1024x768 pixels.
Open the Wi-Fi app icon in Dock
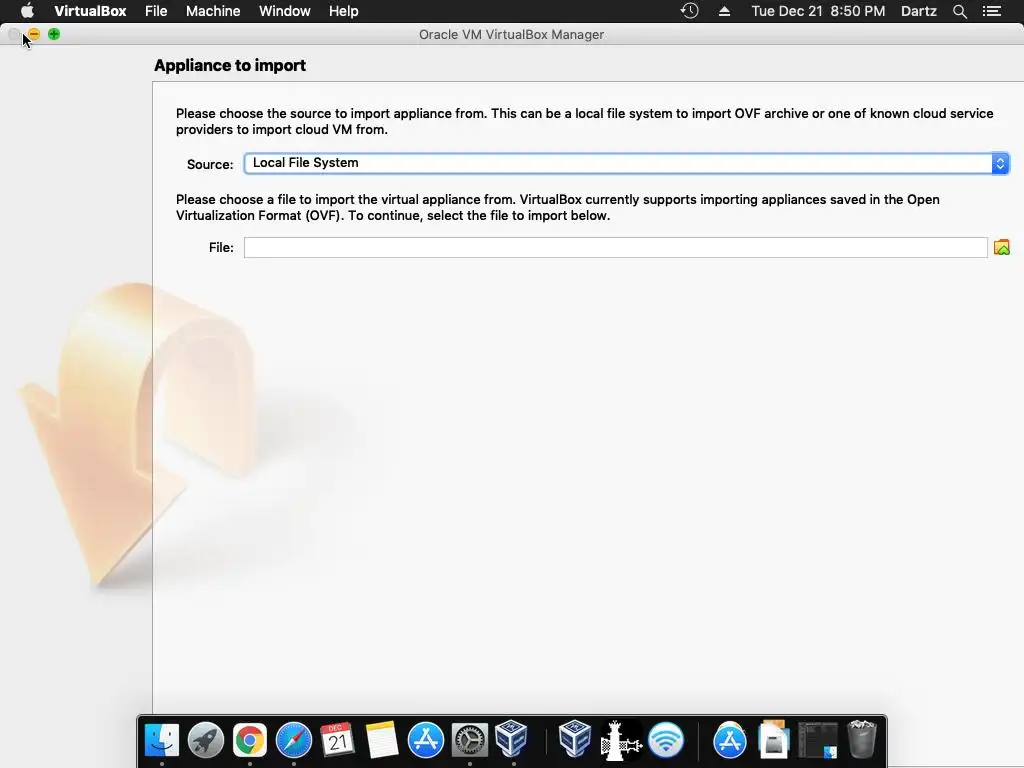(x=665, y=740)
